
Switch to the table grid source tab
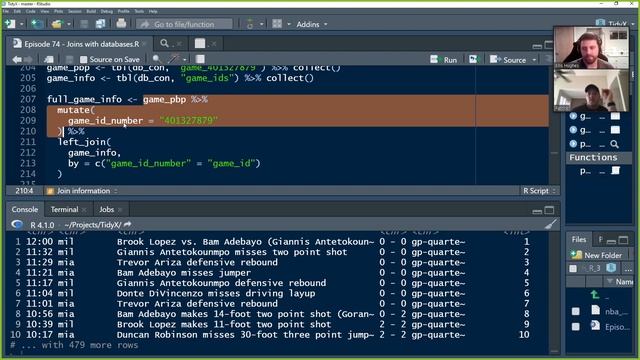200,43
